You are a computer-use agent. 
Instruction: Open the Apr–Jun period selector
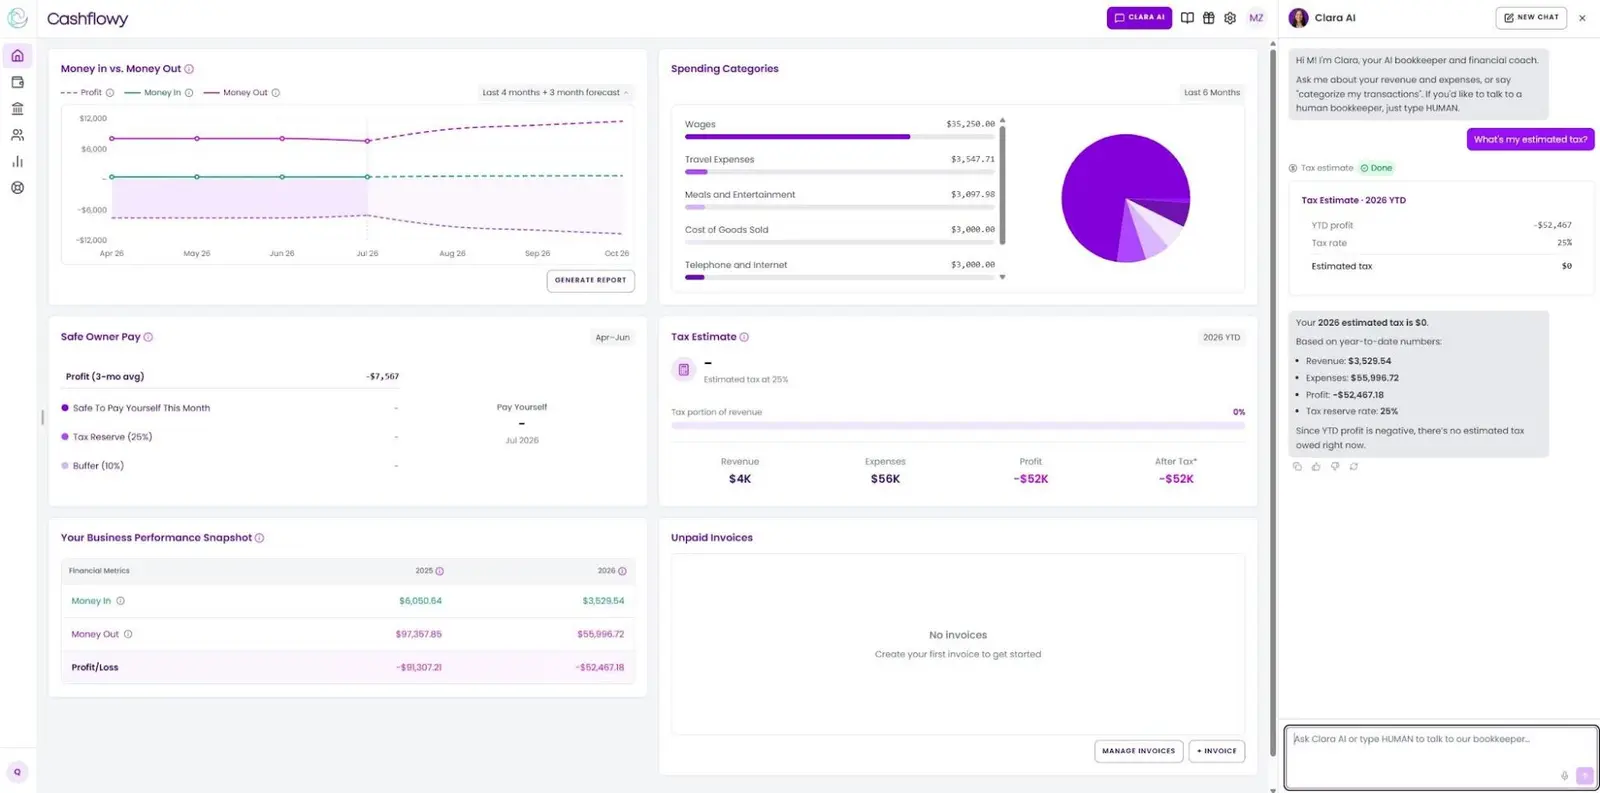tap(612, 338)
